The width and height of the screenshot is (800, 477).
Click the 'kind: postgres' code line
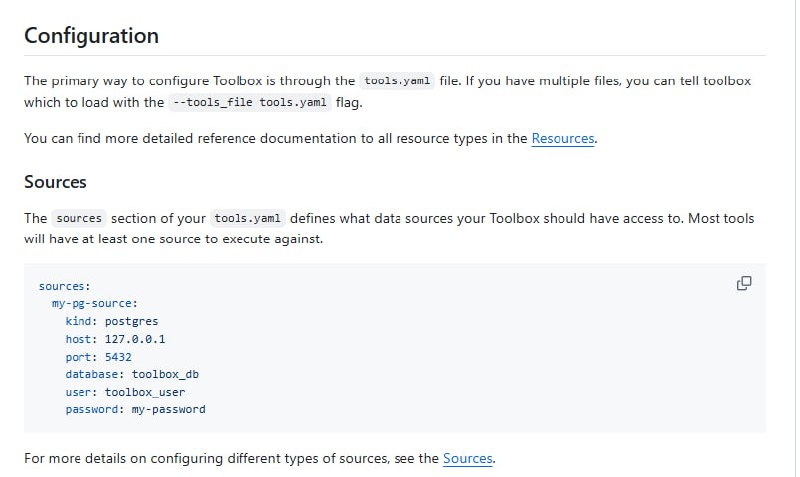112,321
